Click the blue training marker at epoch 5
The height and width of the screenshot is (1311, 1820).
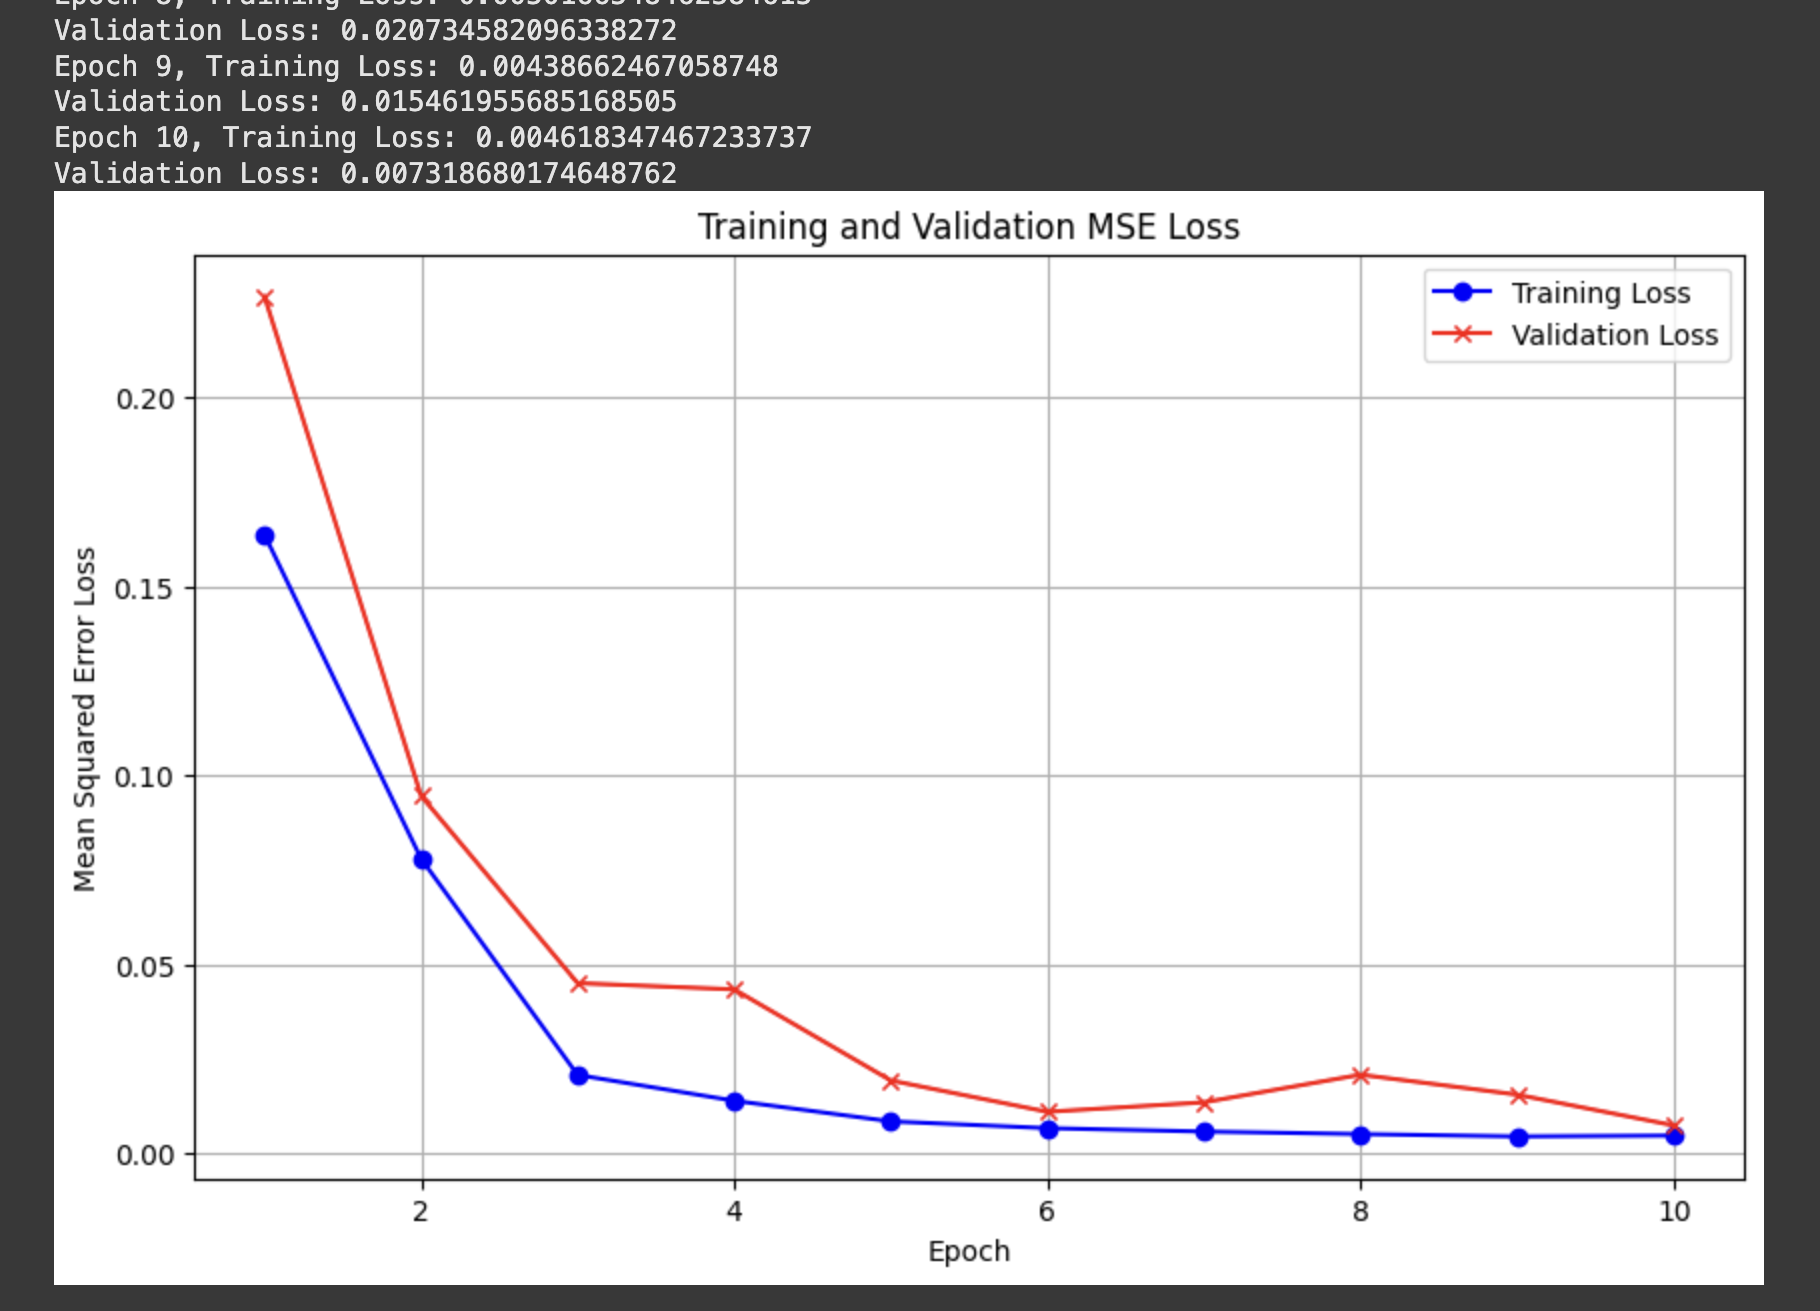[x=891, y=1122]
